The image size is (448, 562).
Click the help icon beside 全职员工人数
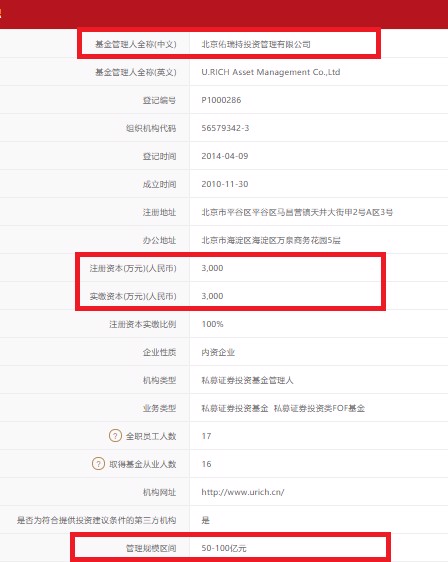115,436
